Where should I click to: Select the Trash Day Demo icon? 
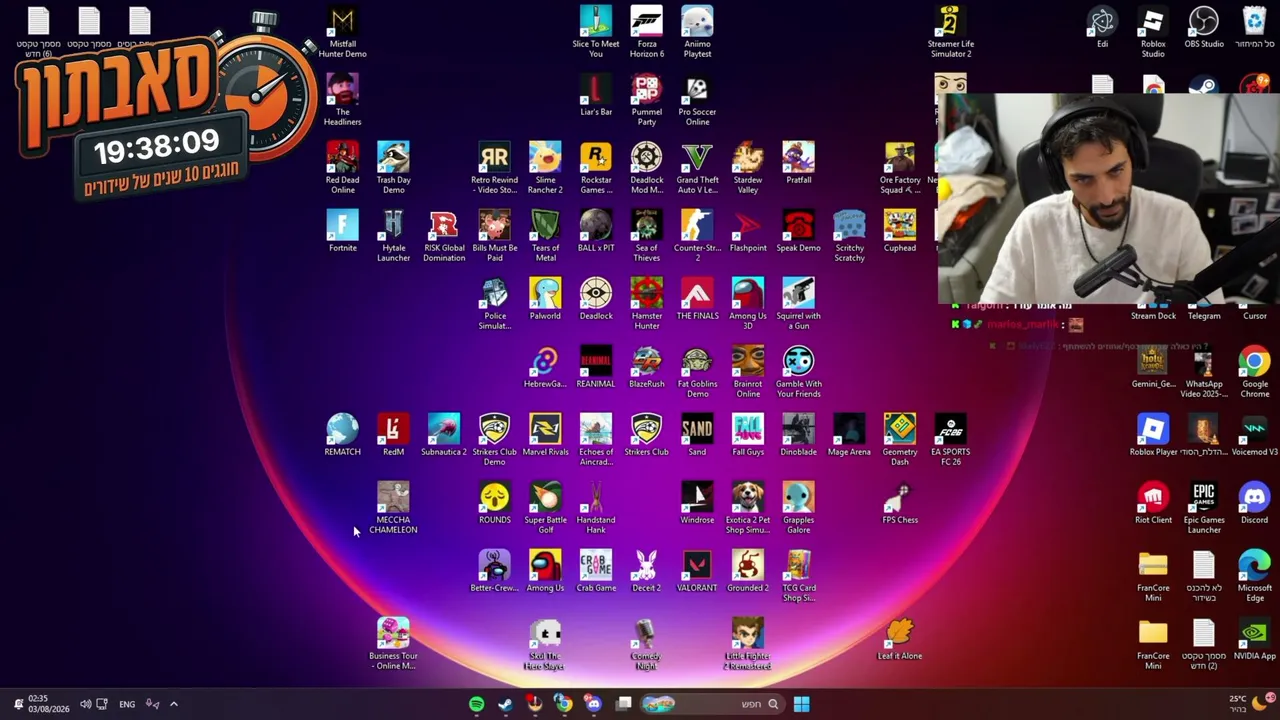point(393,167)
